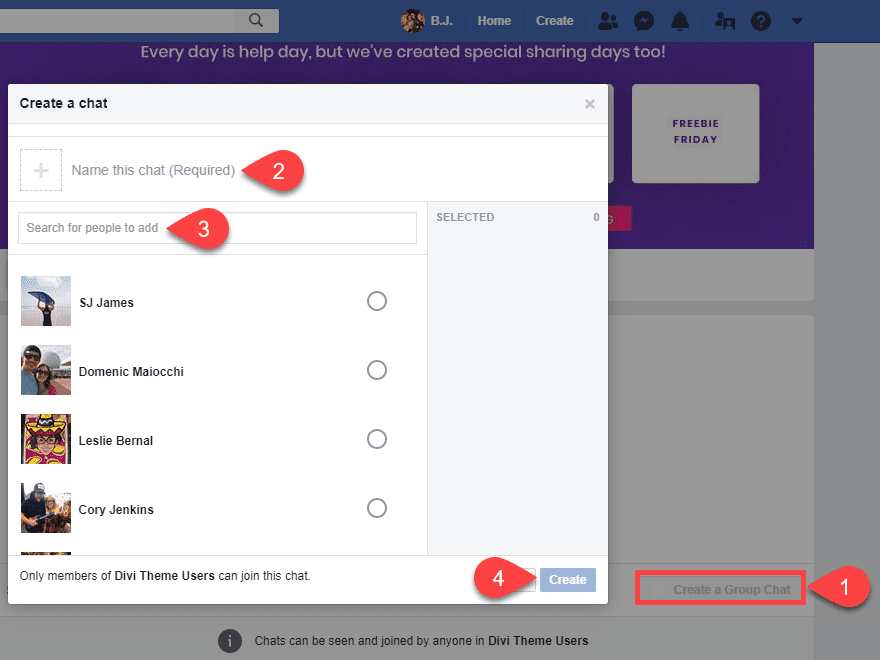Open the notifications bell icon
This screenshot has width=880, height=660.
pyautogui.click(x=680, y=20)
